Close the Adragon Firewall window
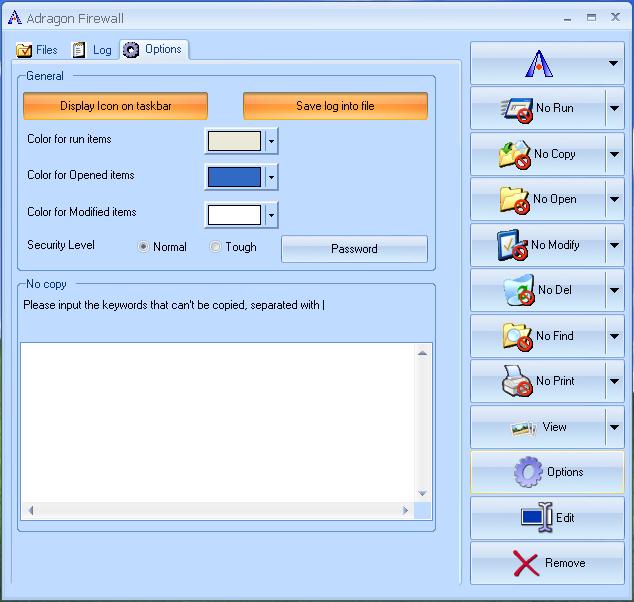The width and height of the screenshot is (634, 602). (615, 17)
